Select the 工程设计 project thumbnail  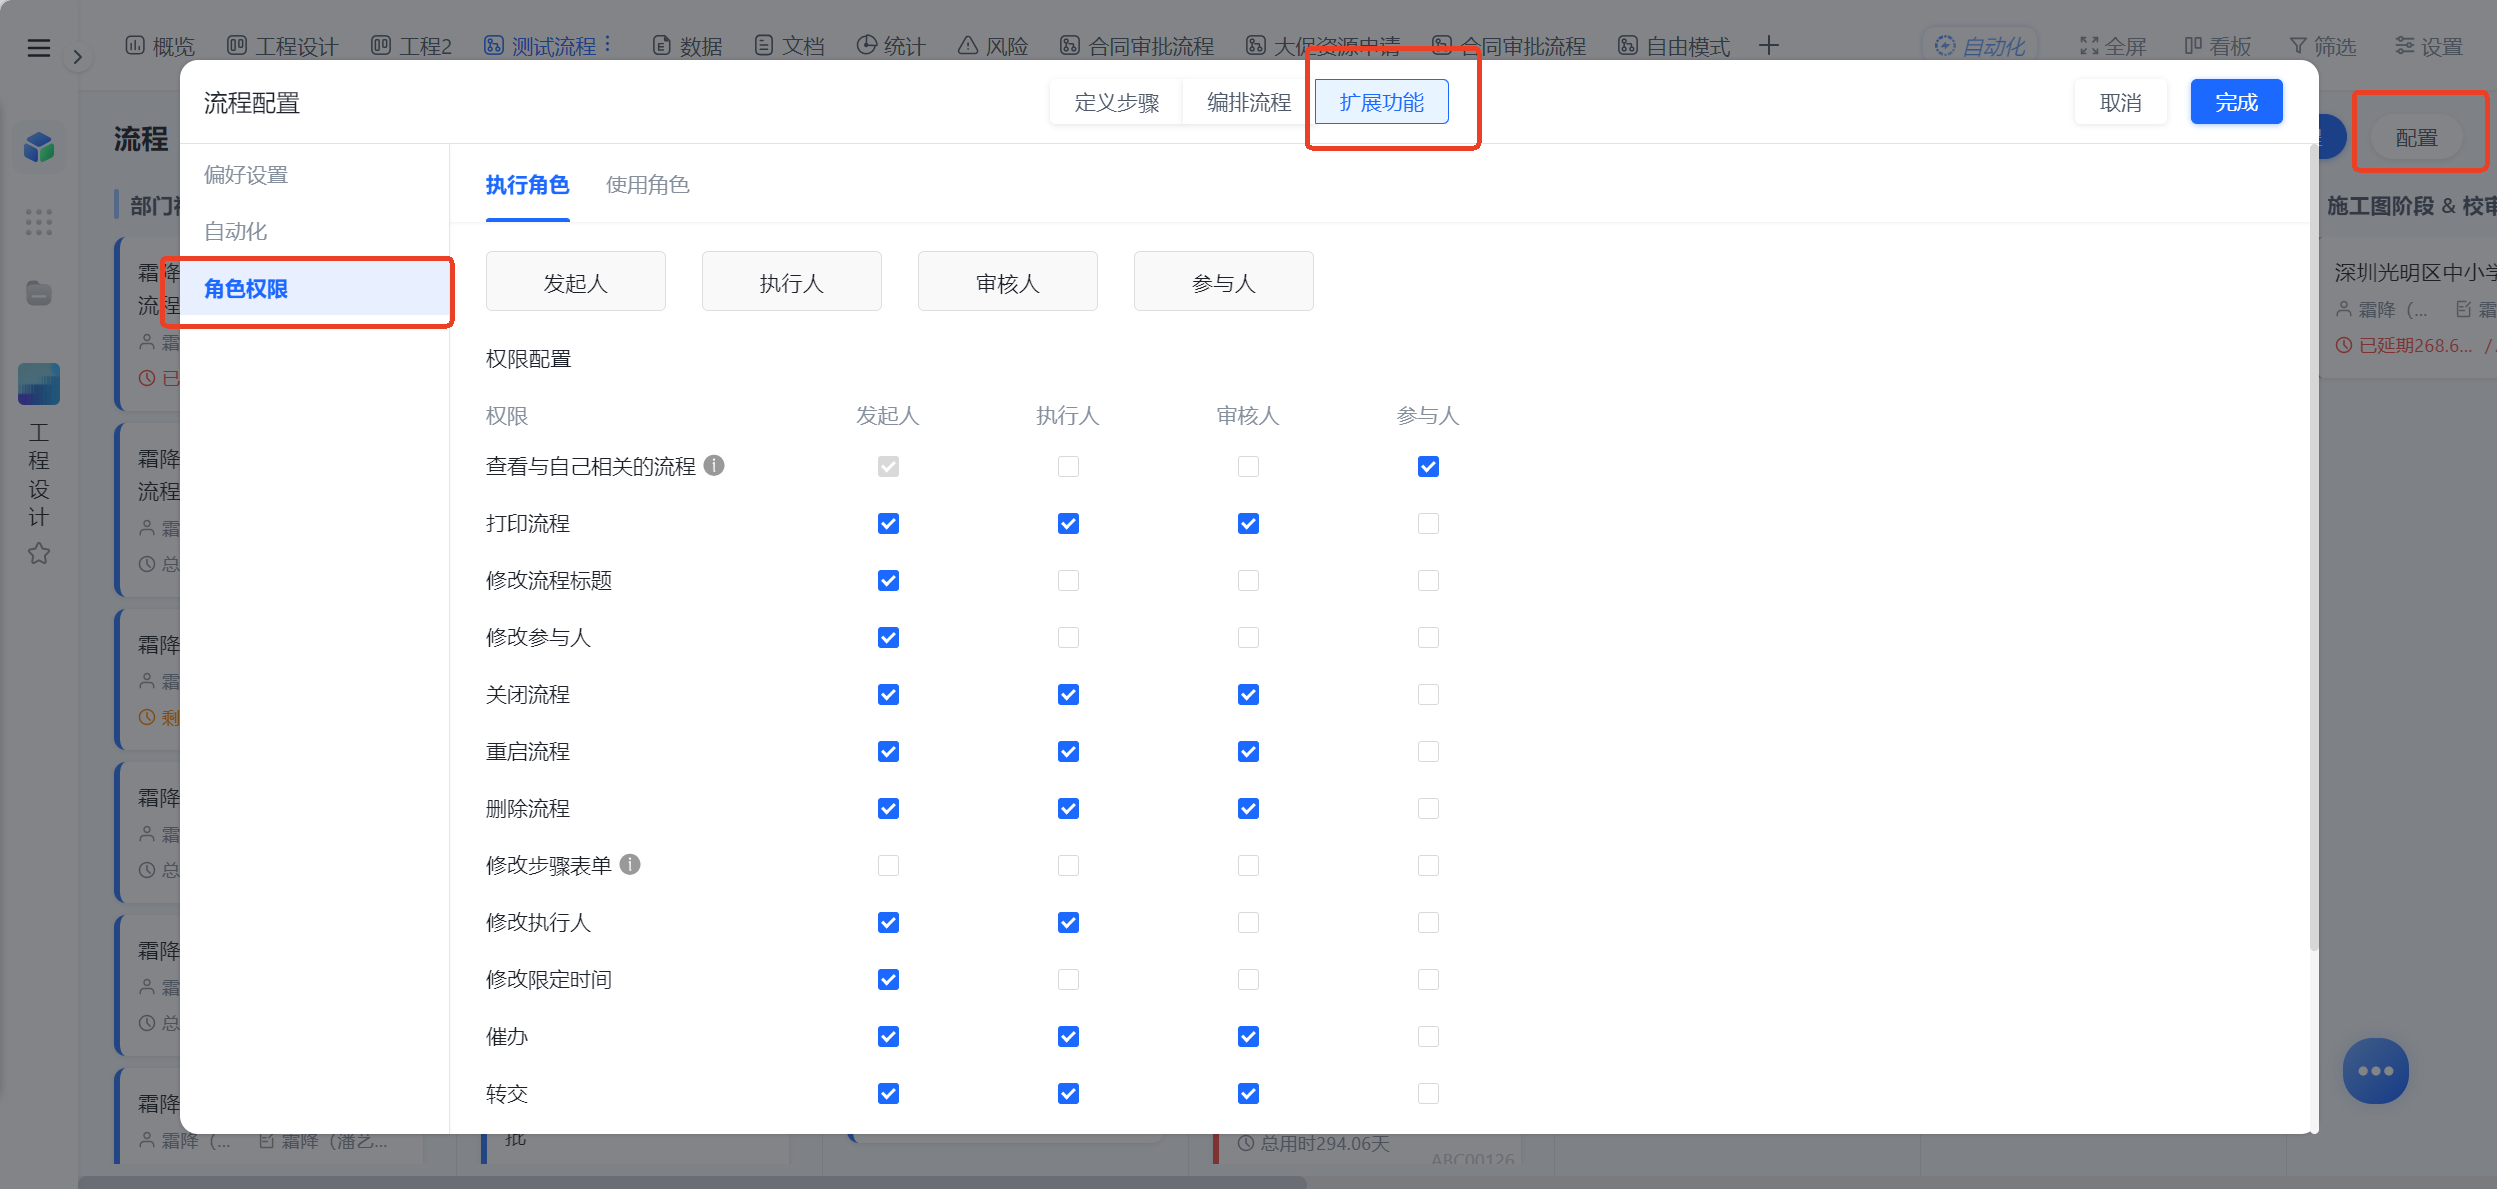tap(39, 384)
